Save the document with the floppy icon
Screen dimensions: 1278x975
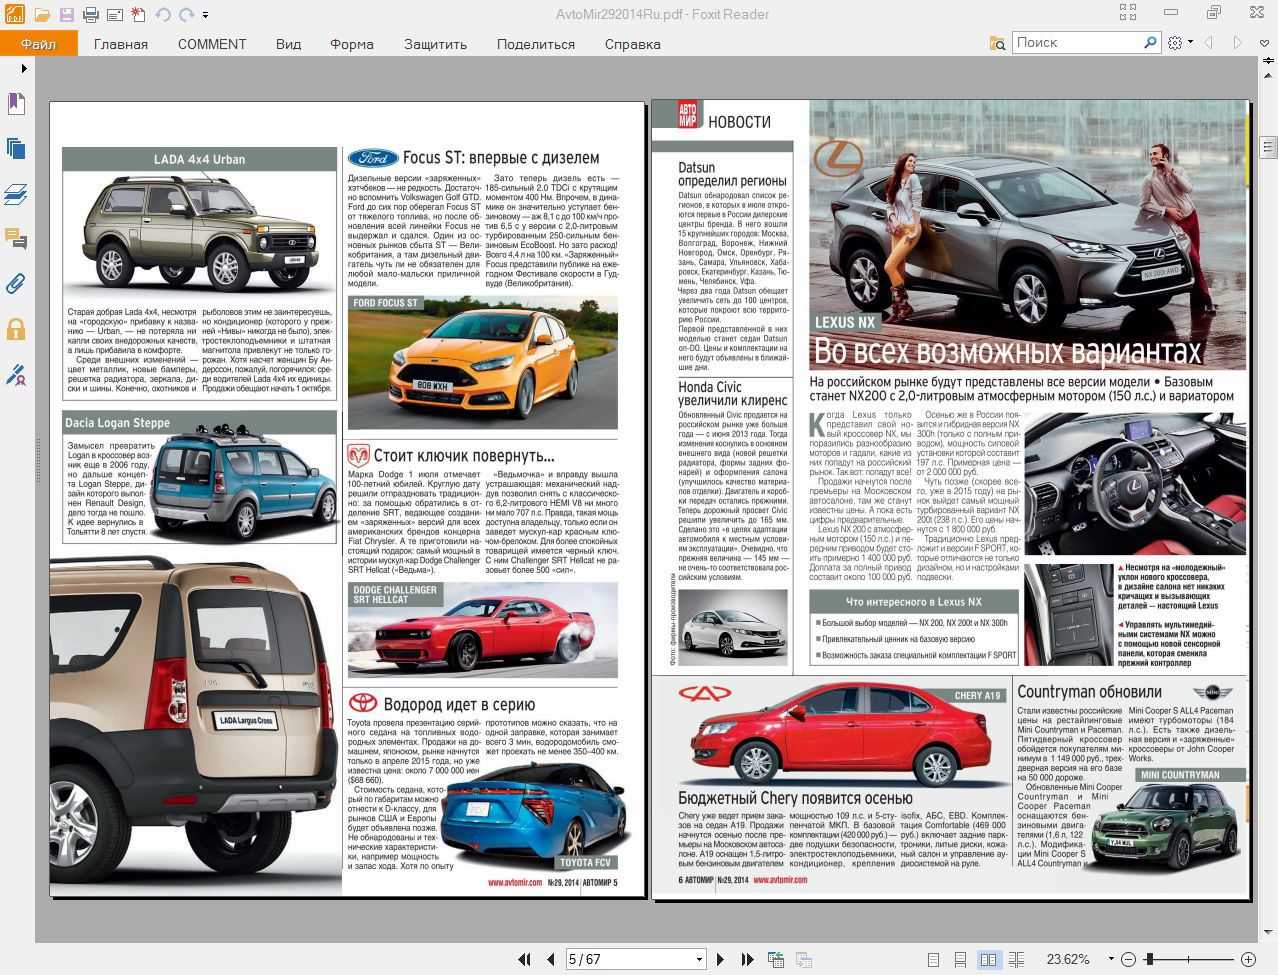coord(66,14)
